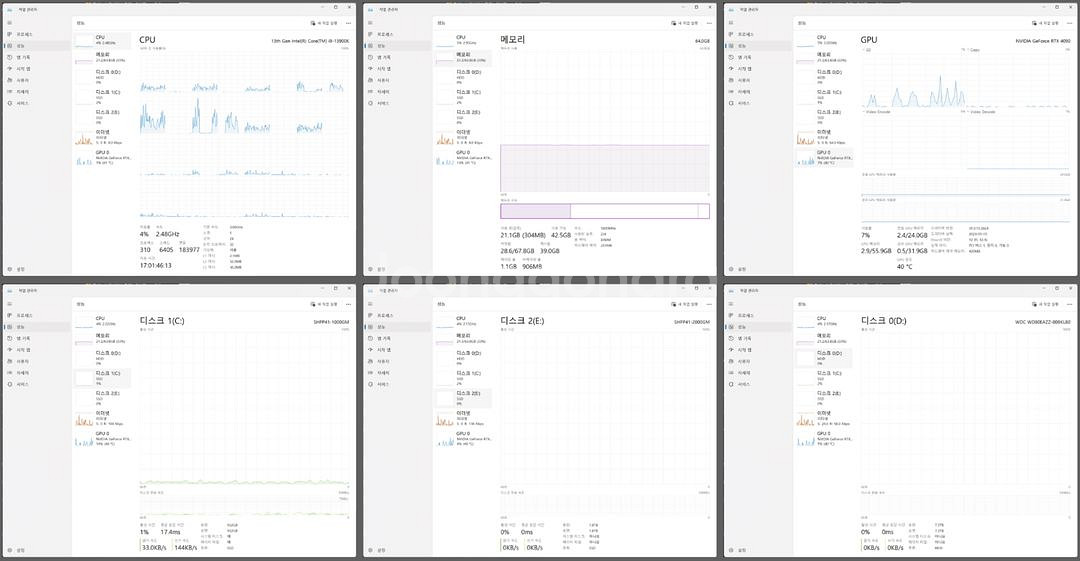
Task: Open Startup apps (시작 앱) in CPU window
Action: point(36,69)
